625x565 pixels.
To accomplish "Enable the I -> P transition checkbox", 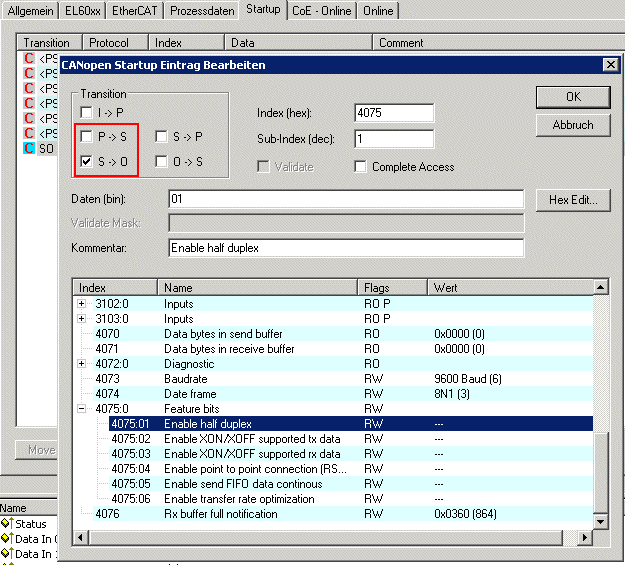I will 86,113.
